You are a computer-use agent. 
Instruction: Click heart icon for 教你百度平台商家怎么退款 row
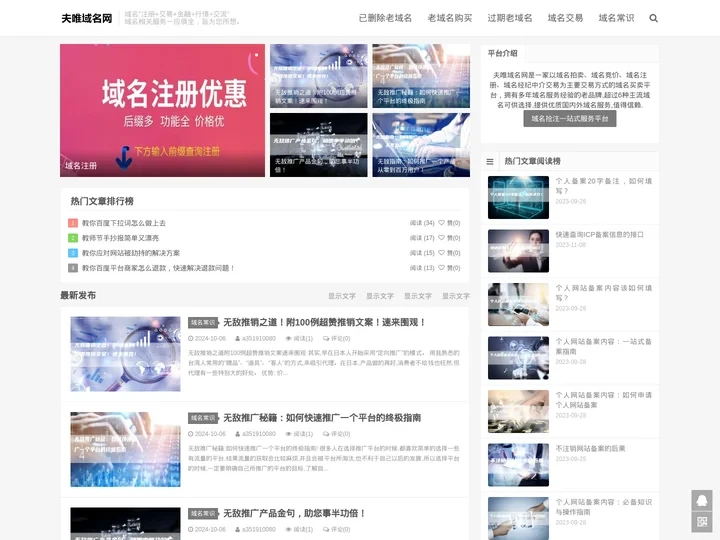pos(441,268)
